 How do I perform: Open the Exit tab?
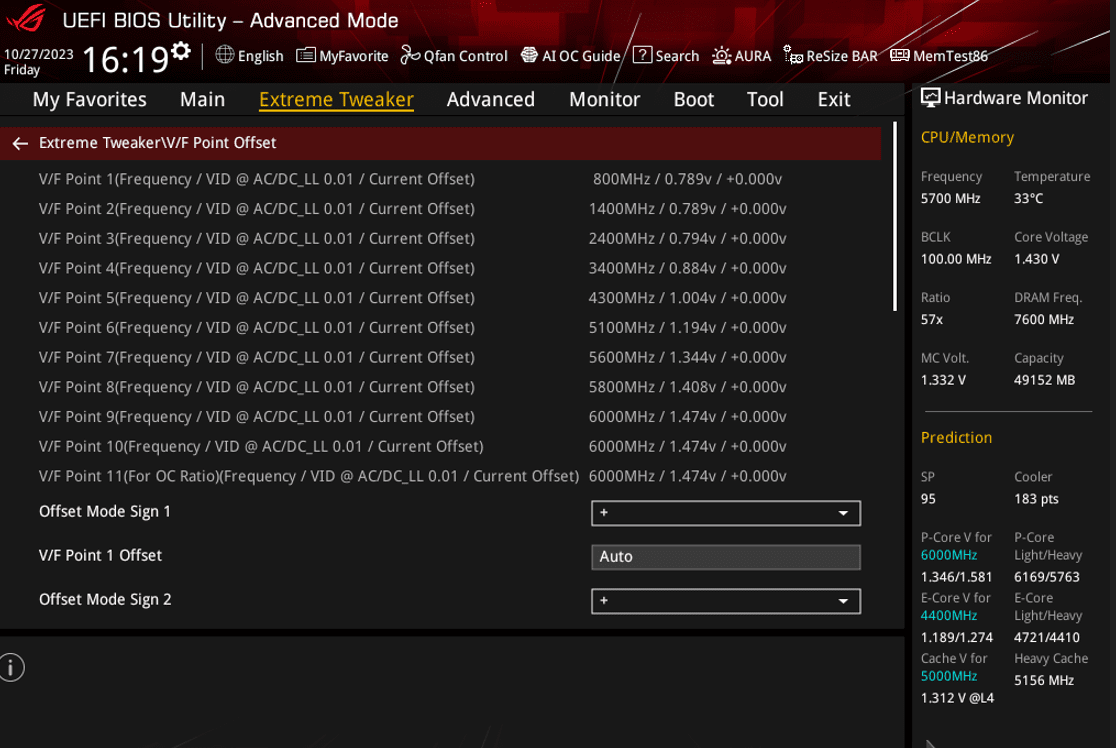tap(833, 99)
